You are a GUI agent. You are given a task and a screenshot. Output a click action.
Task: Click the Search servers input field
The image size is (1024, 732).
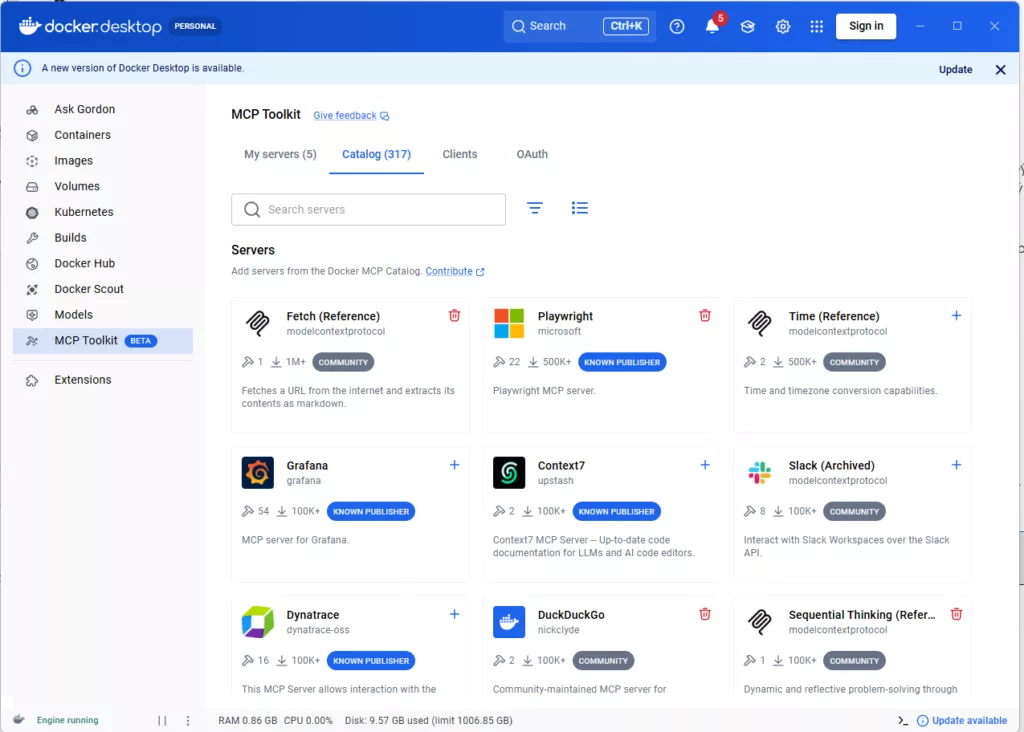(x=368, y=209)
